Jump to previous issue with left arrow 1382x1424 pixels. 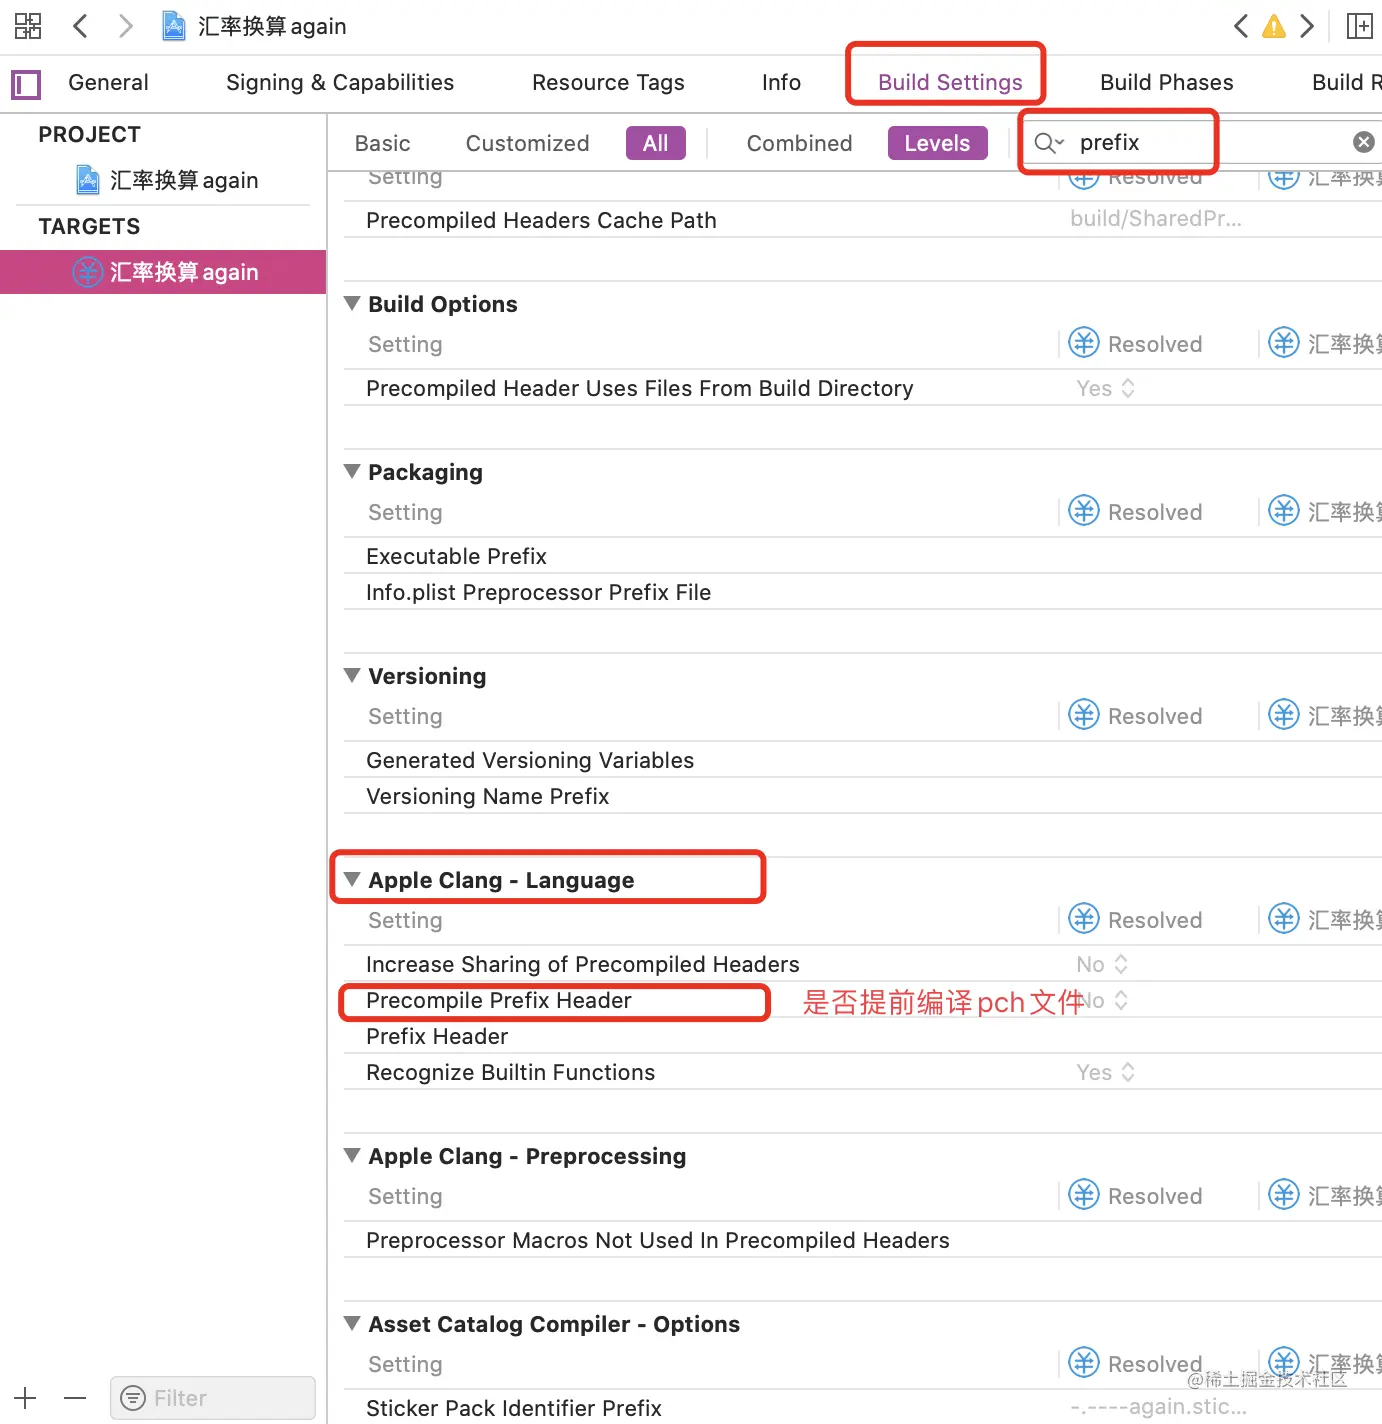[1241, 26]
